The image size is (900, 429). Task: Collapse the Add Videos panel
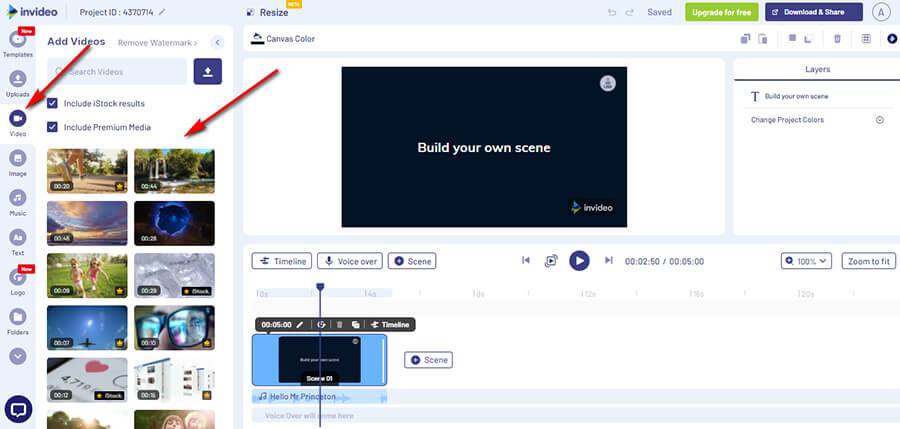pos(217,42)
